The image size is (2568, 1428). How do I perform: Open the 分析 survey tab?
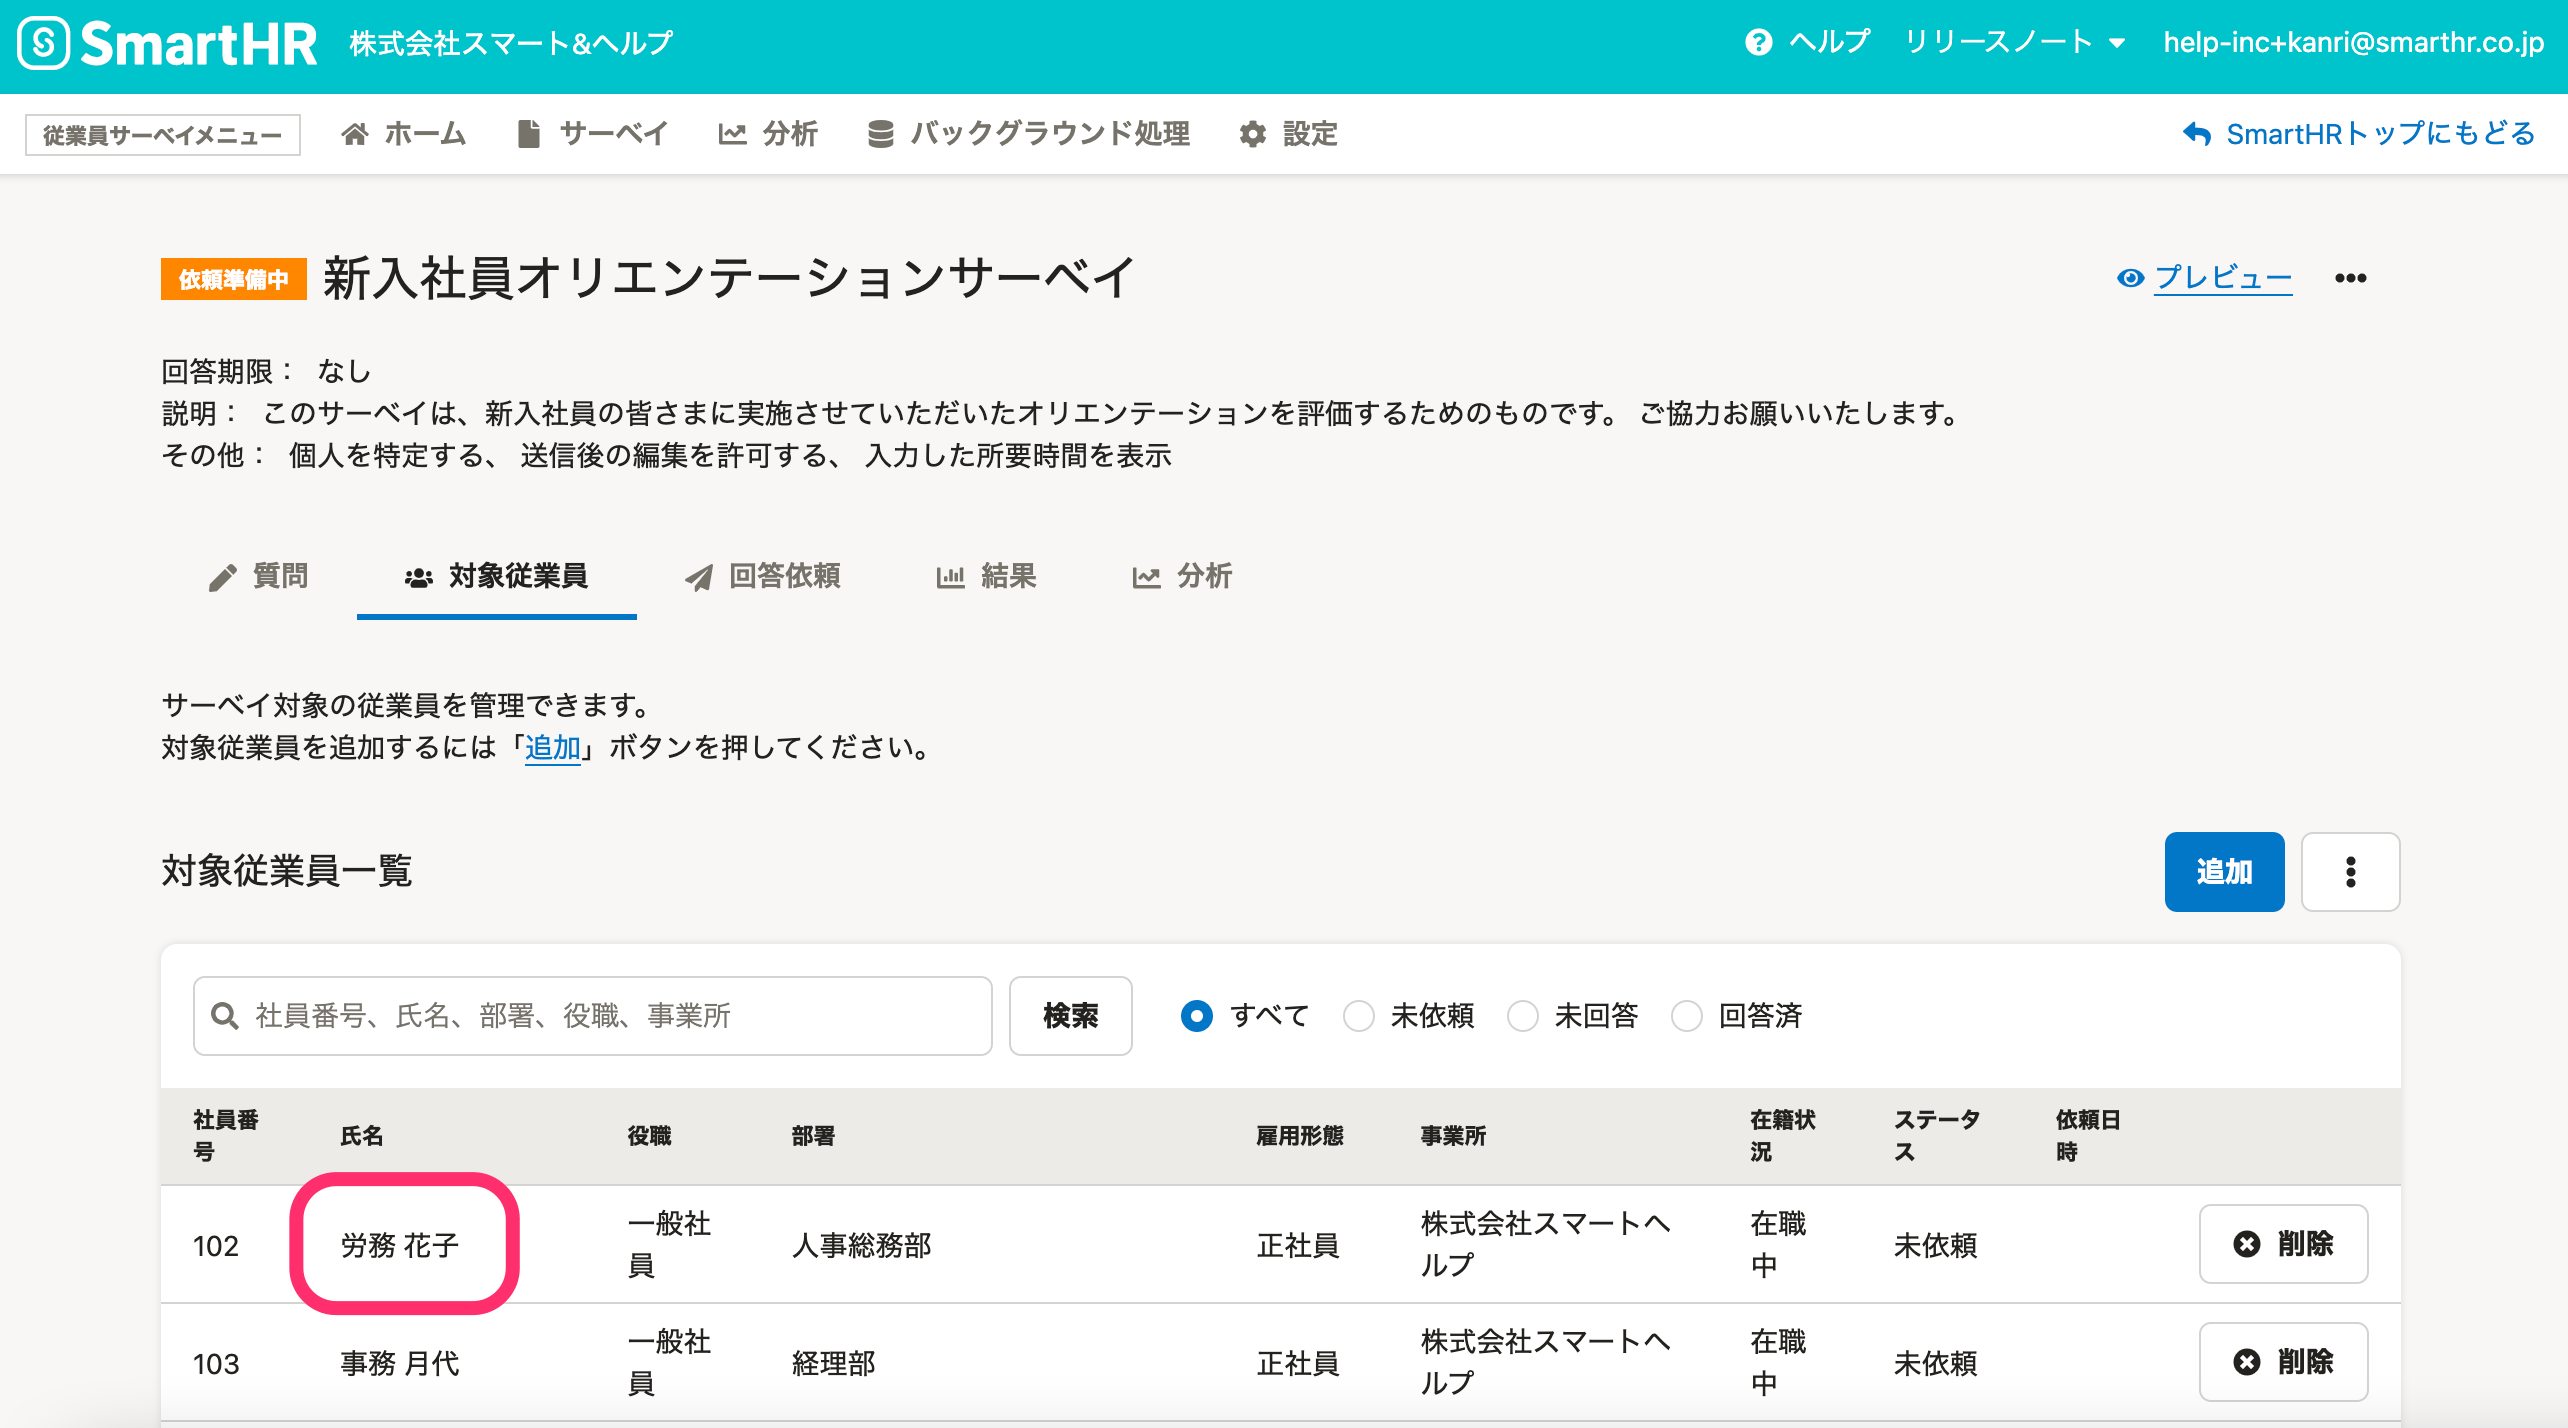pyautogui.click(x=1182, y=576)
